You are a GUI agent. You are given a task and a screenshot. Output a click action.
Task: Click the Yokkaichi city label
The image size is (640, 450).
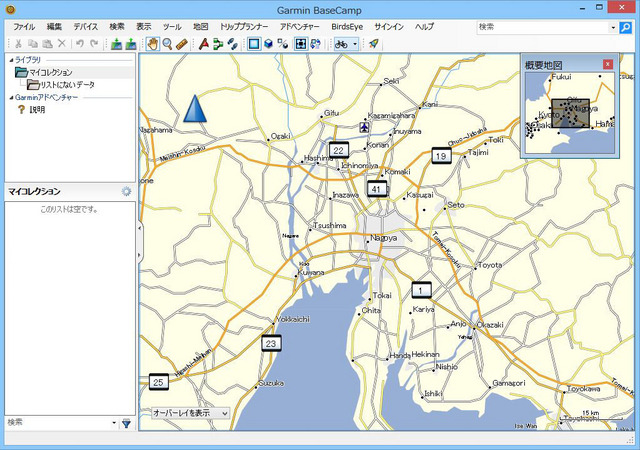(x=293, y=319)
